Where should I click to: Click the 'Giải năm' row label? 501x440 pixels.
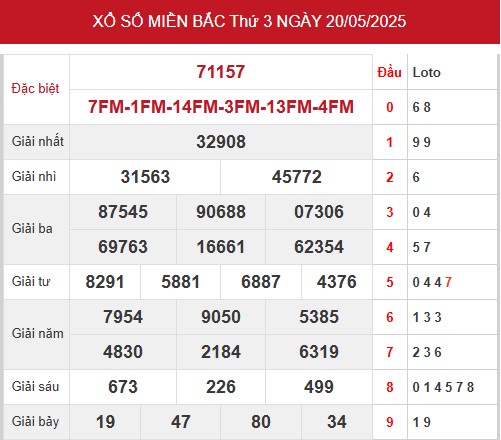click(38, 334)
